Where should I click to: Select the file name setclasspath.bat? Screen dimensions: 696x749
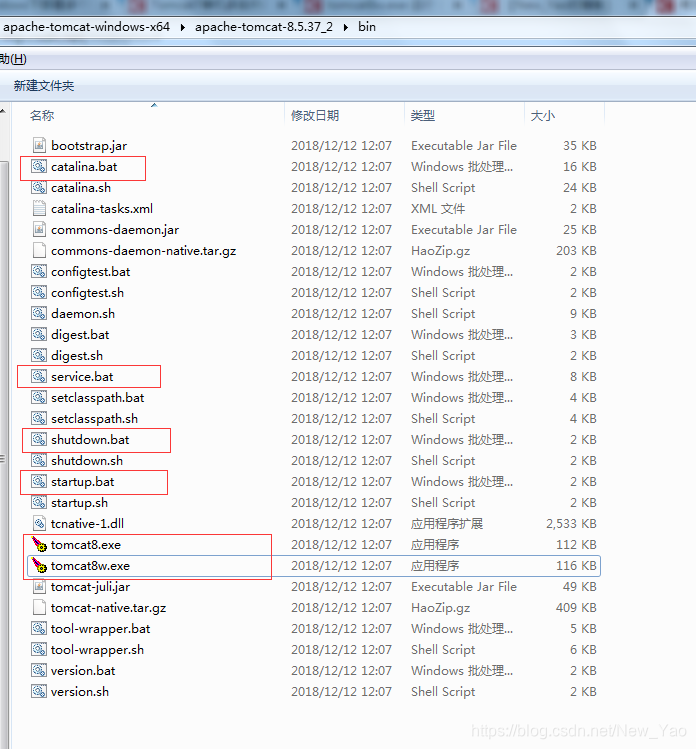(98, 398)
